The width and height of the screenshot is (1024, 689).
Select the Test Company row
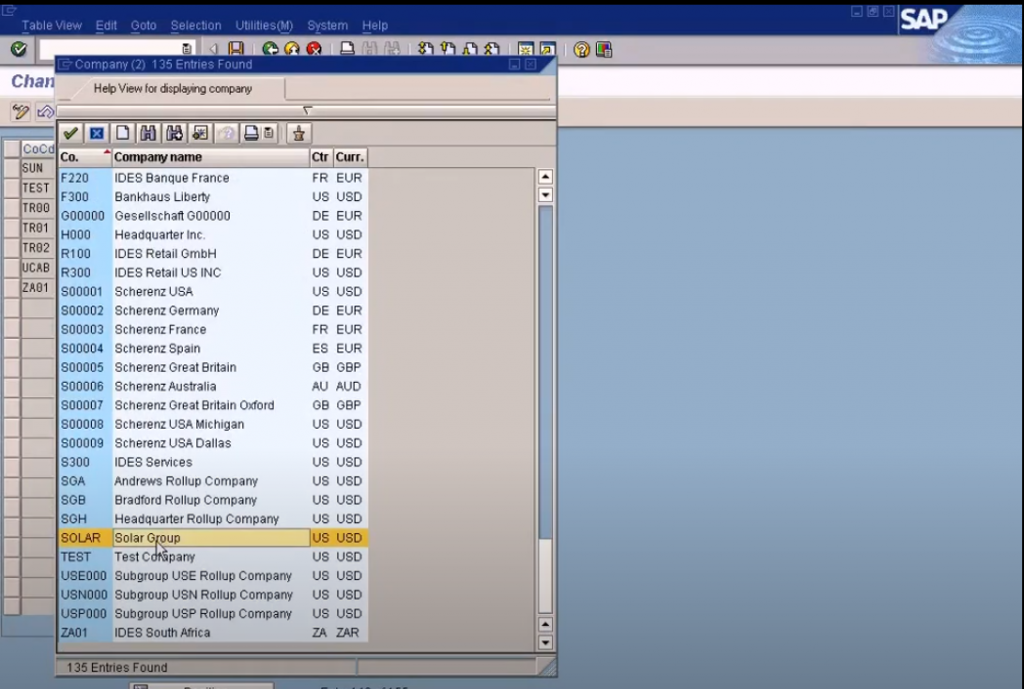[x=214, y=557]
